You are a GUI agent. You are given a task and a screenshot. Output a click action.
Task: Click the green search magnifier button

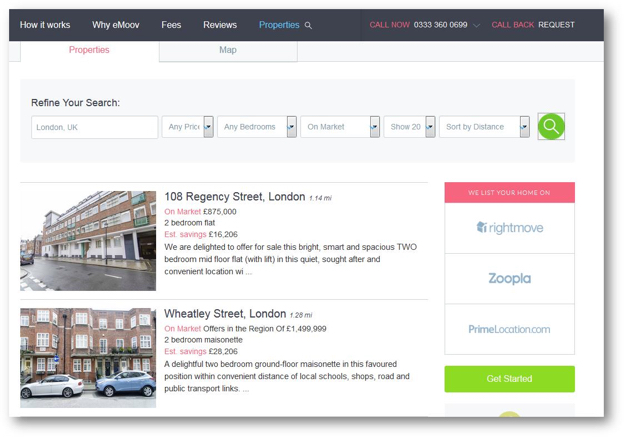[551, 127]
